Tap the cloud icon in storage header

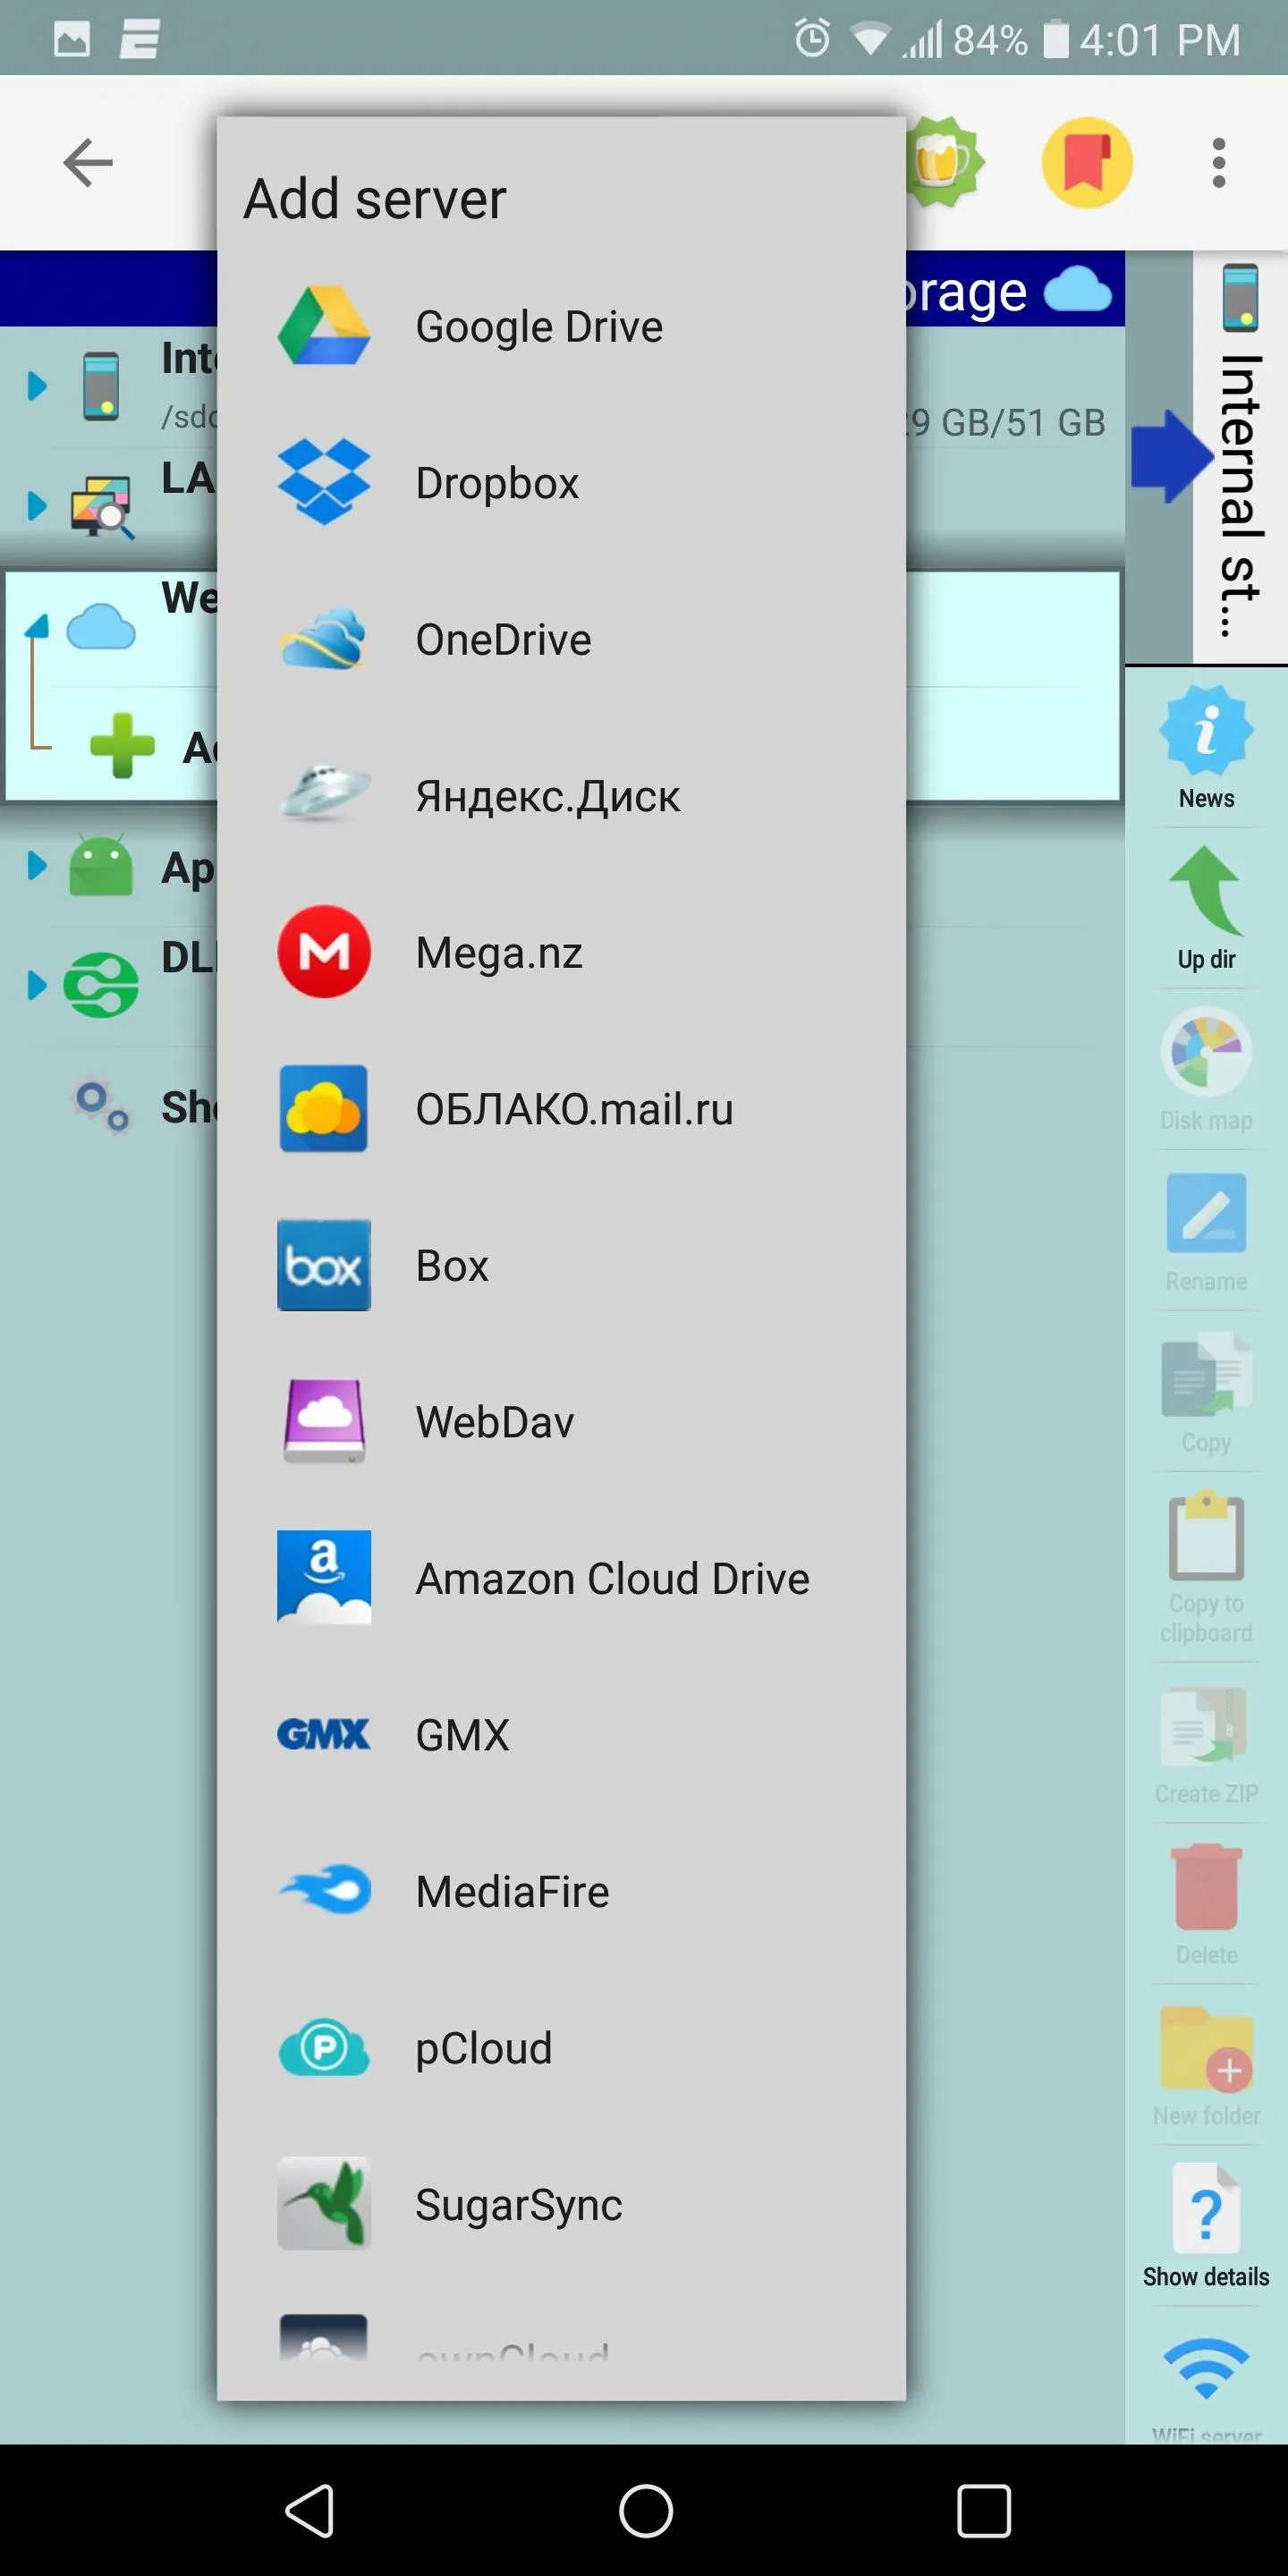(x=1077, y=290)
